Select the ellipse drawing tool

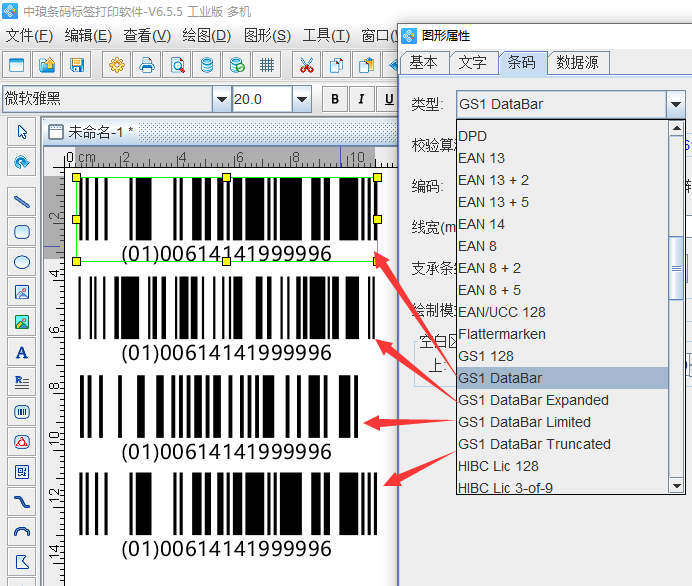(21, 263)
